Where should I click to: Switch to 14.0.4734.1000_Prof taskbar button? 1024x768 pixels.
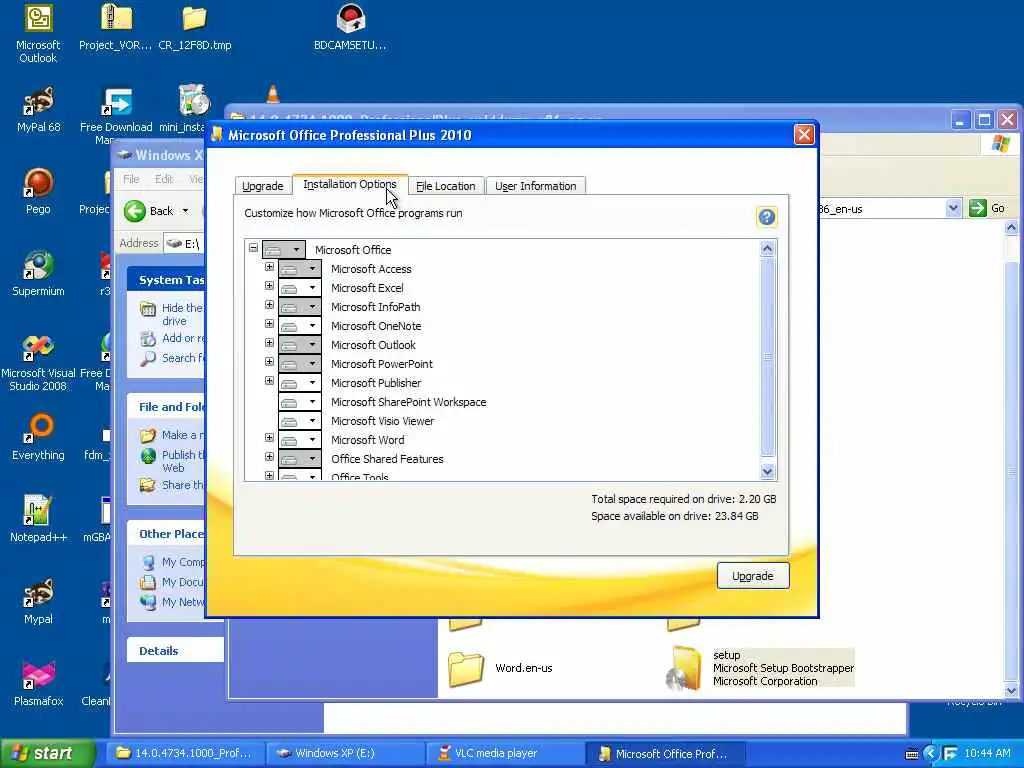[185, 754]
